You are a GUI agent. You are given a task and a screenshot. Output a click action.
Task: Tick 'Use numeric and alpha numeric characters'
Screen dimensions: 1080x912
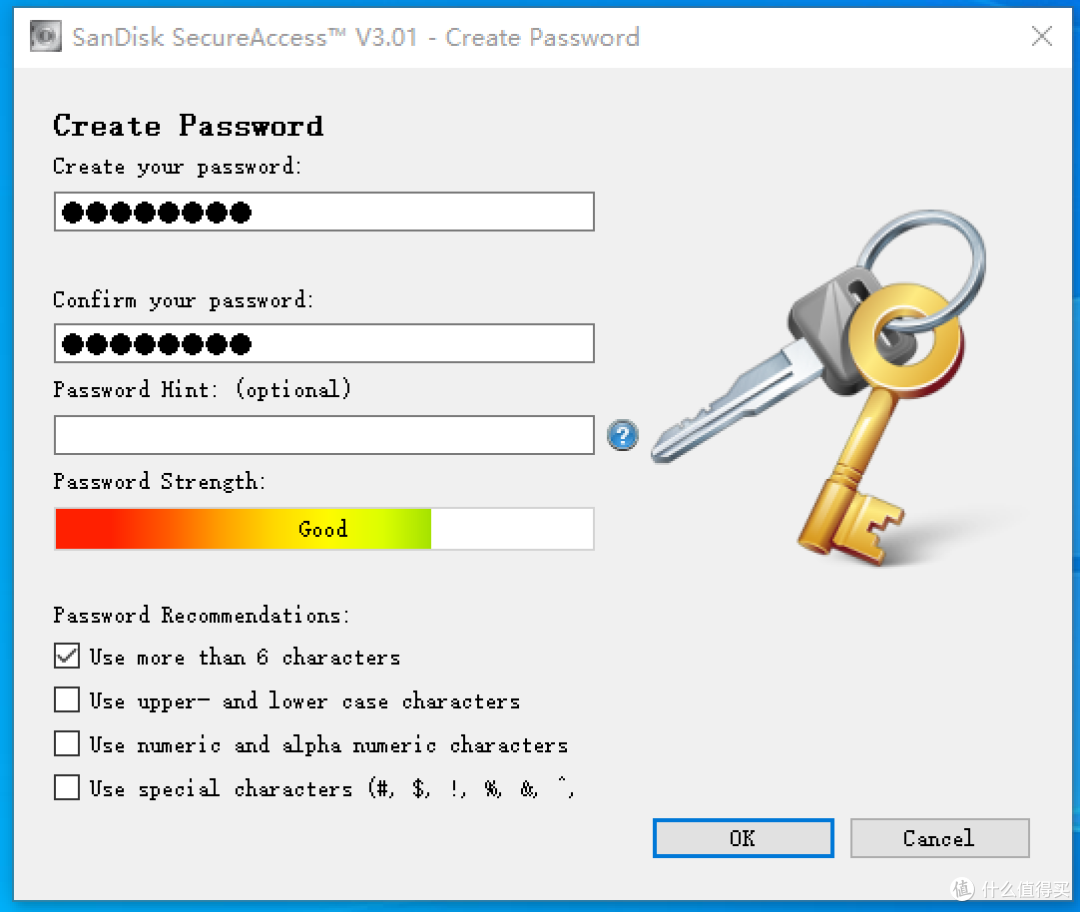[x=67, y=744]
